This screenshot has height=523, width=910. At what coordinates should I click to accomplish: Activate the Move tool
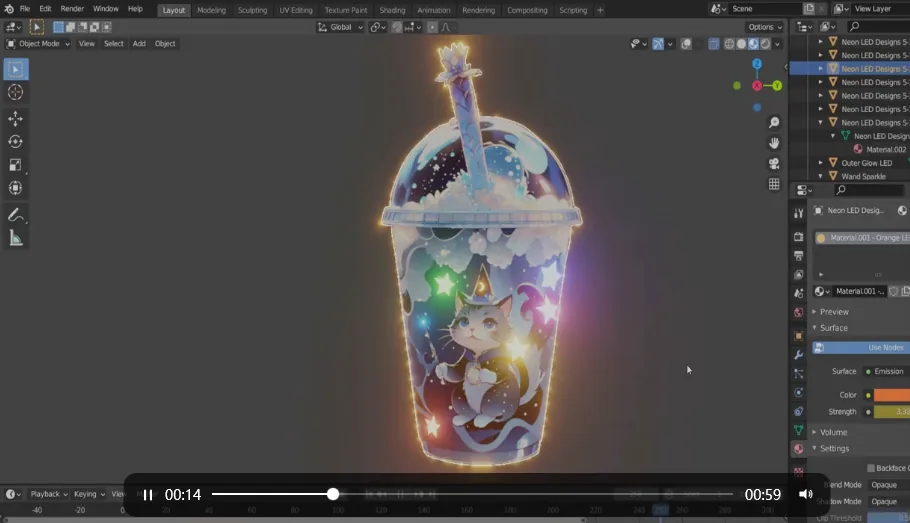16,118
